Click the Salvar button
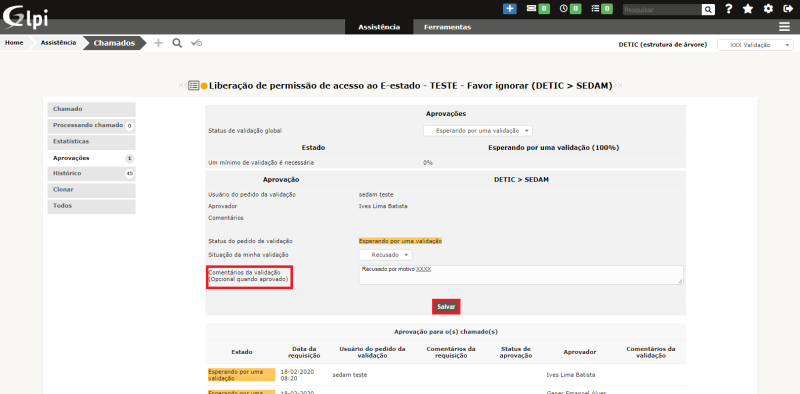800x394 pixels. coord(446,307)
